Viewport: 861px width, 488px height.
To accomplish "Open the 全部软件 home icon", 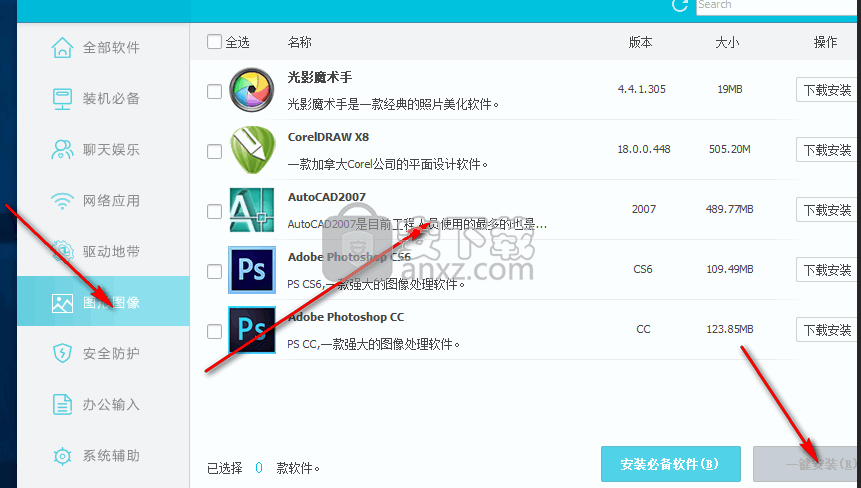I will tap(62, 48).
